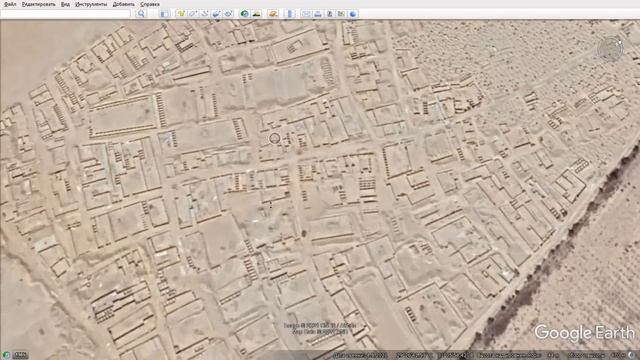Image resolution: width=640 pixels, height=360 pixels.
Task: Open the Инструменты menu
Action: [x=91, y=4]
